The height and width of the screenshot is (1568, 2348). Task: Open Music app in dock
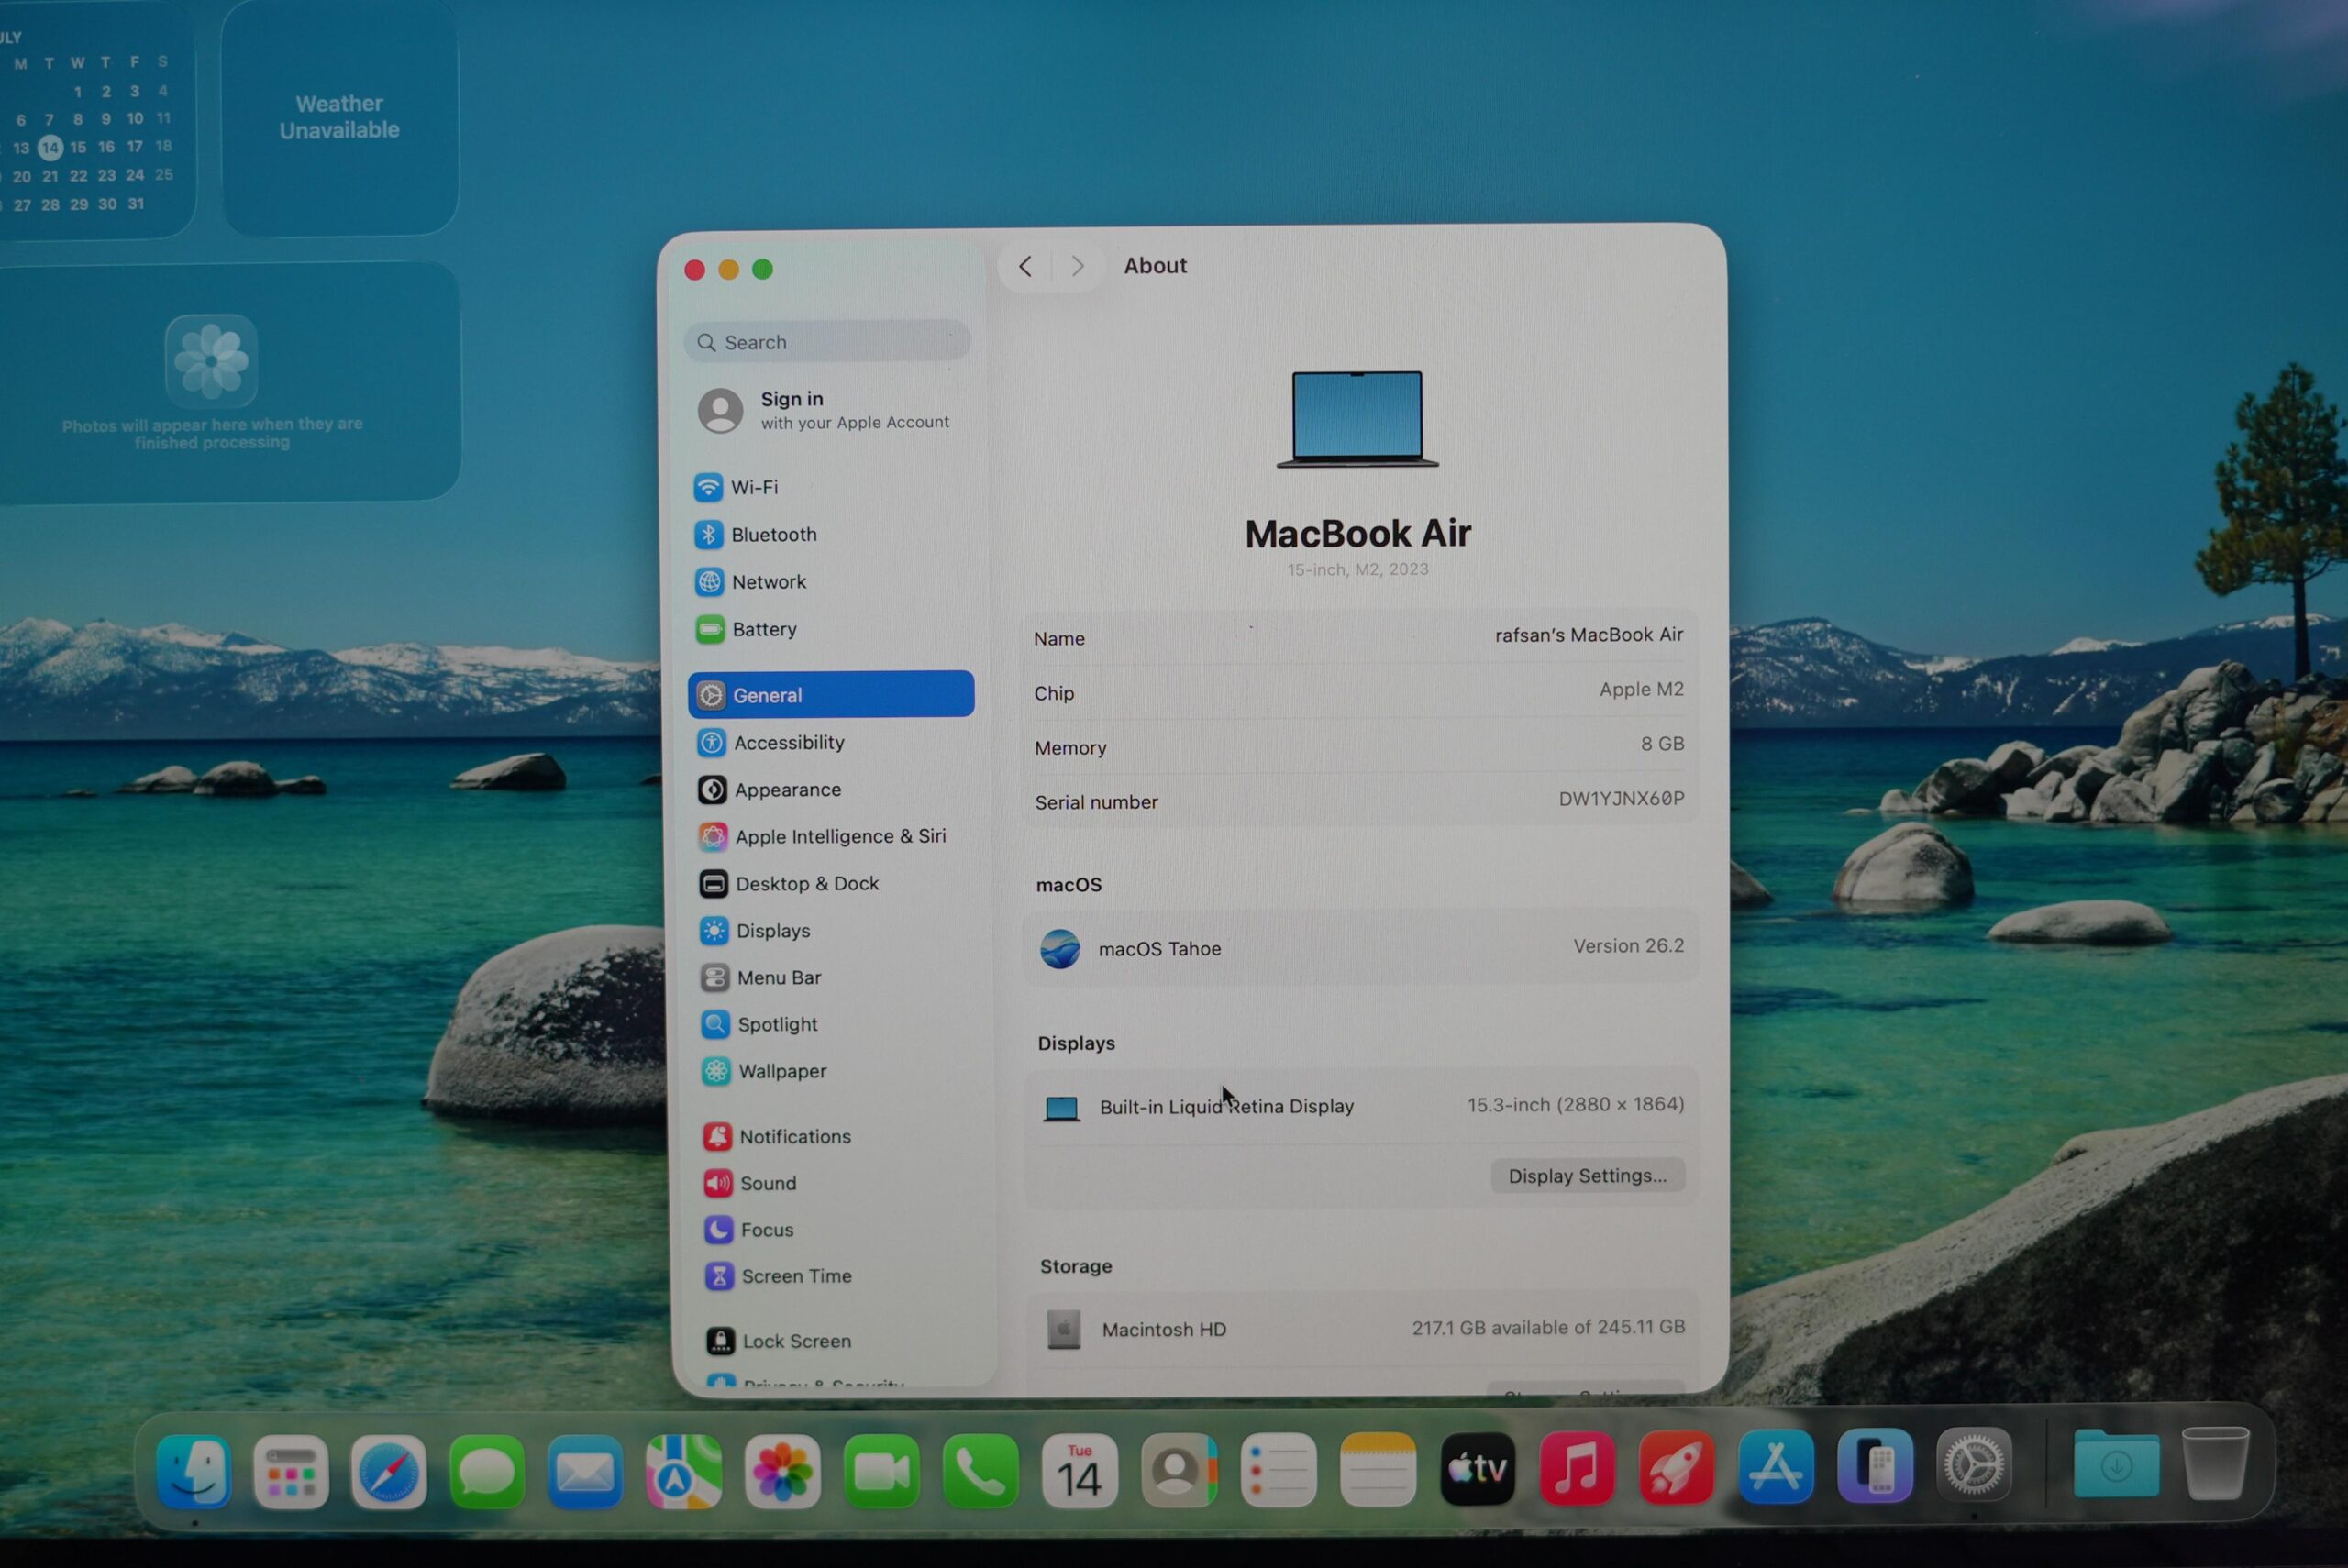click(x=1577, y=1468)
